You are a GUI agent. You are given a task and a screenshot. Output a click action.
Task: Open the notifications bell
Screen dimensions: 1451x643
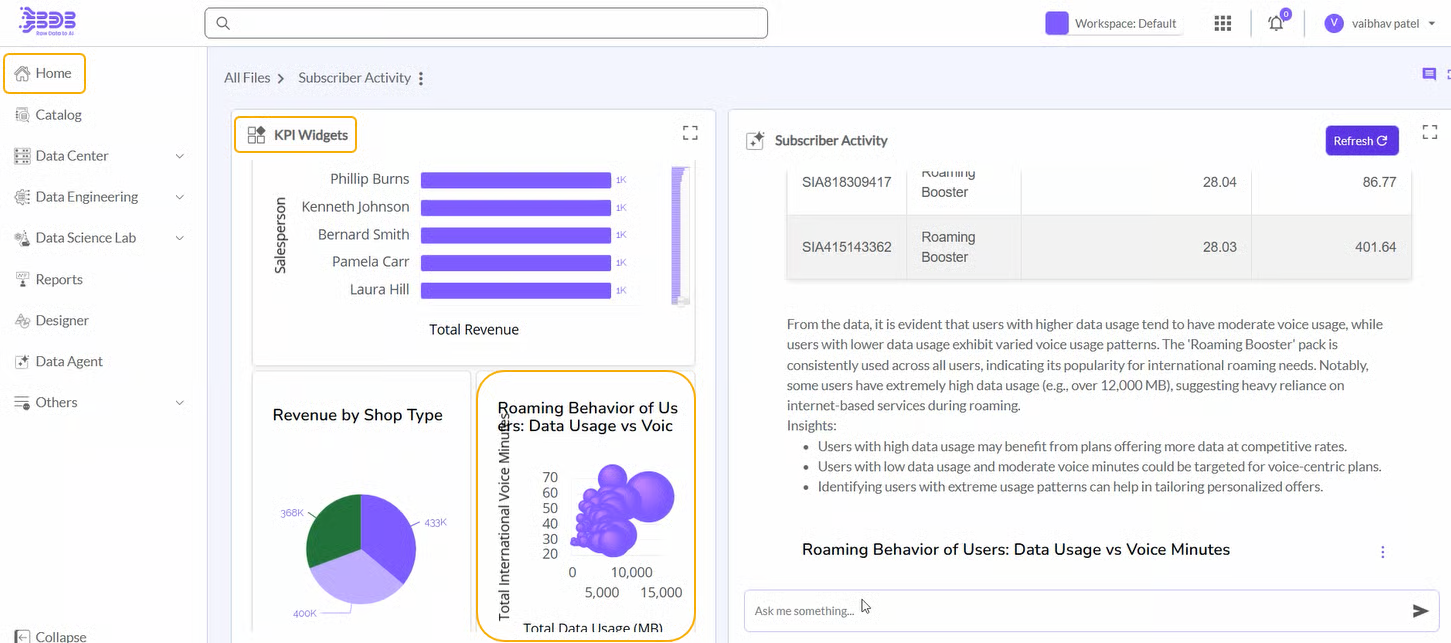point(1276,23)
